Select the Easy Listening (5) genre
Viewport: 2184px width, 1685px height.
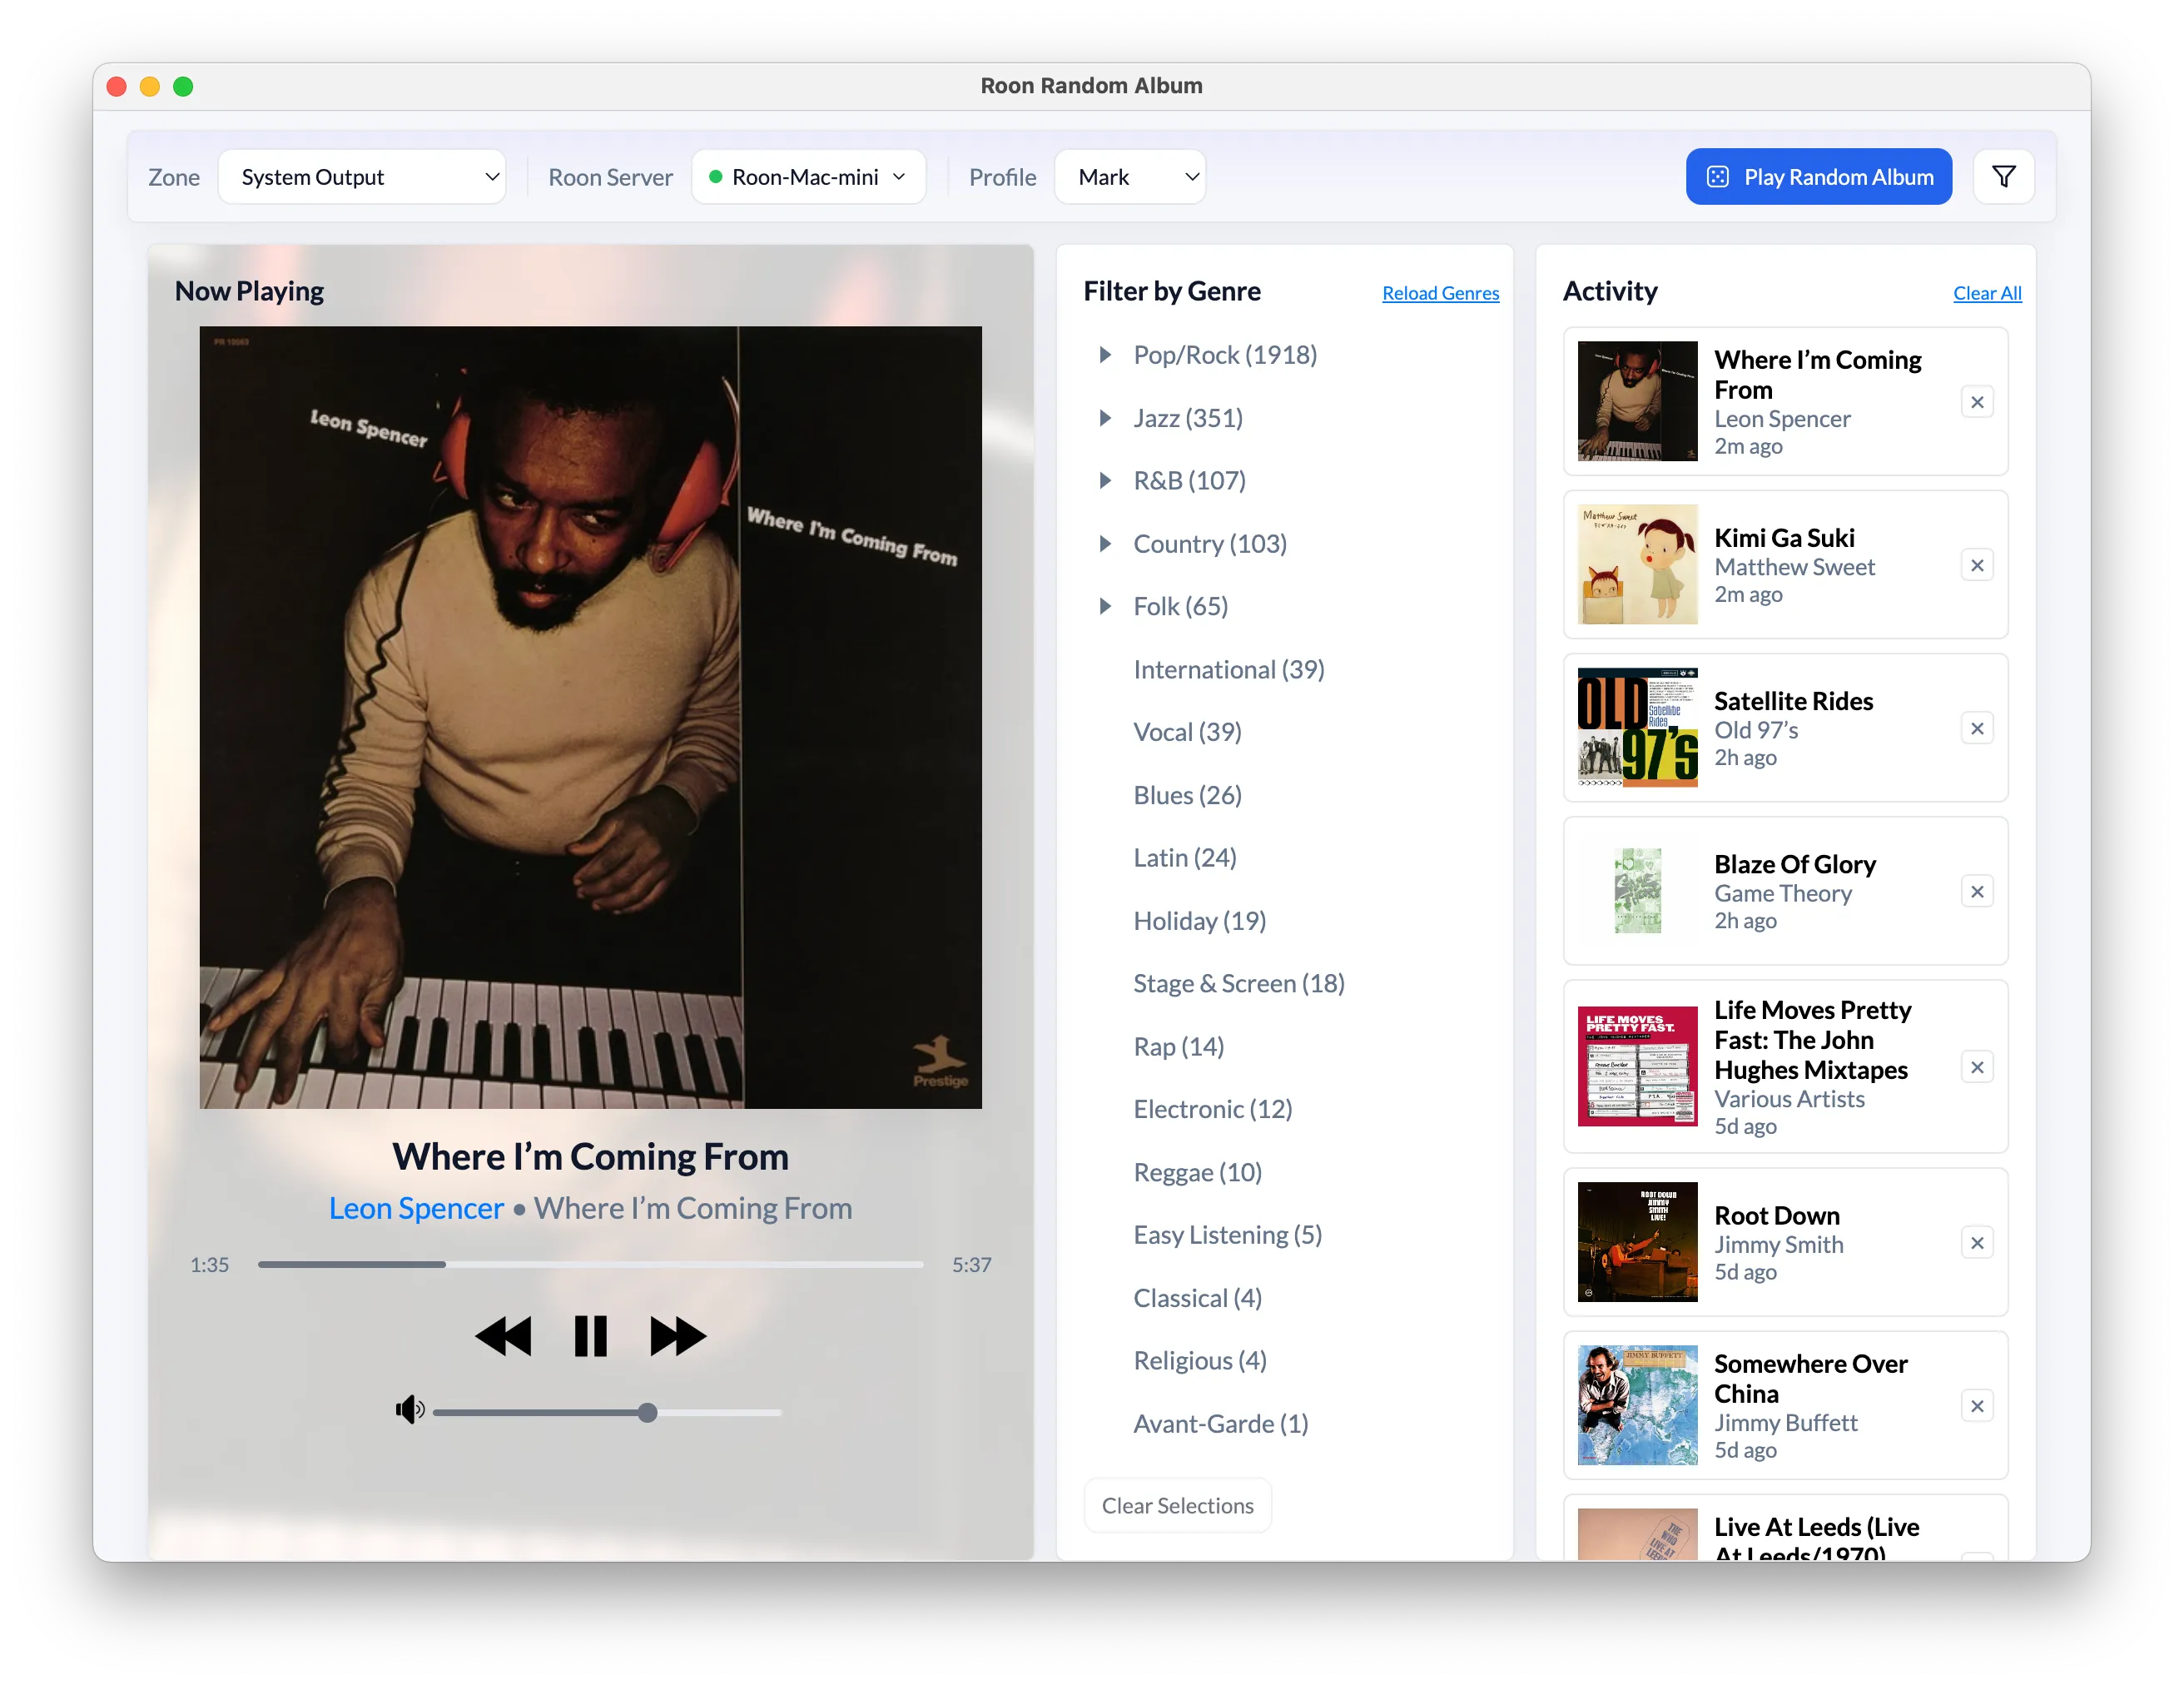1228,1235
